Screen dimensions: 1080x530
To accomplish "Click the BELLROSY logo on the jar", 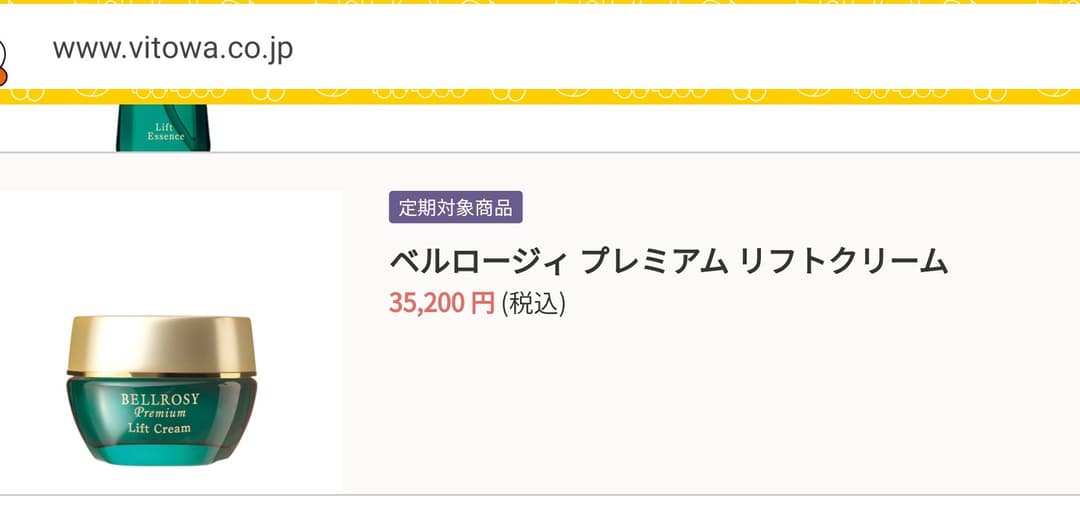I will (160, 398).
